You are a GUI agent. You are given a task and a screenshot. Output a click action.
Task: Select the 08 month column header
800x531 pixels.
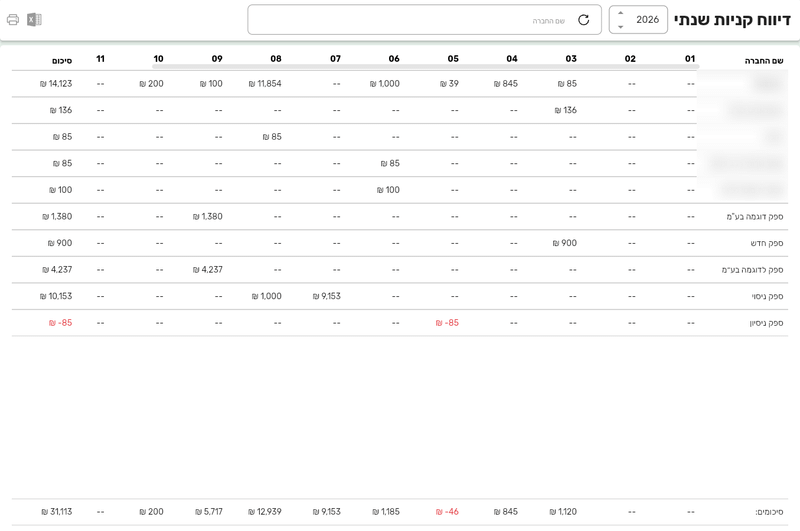[276, 59]
